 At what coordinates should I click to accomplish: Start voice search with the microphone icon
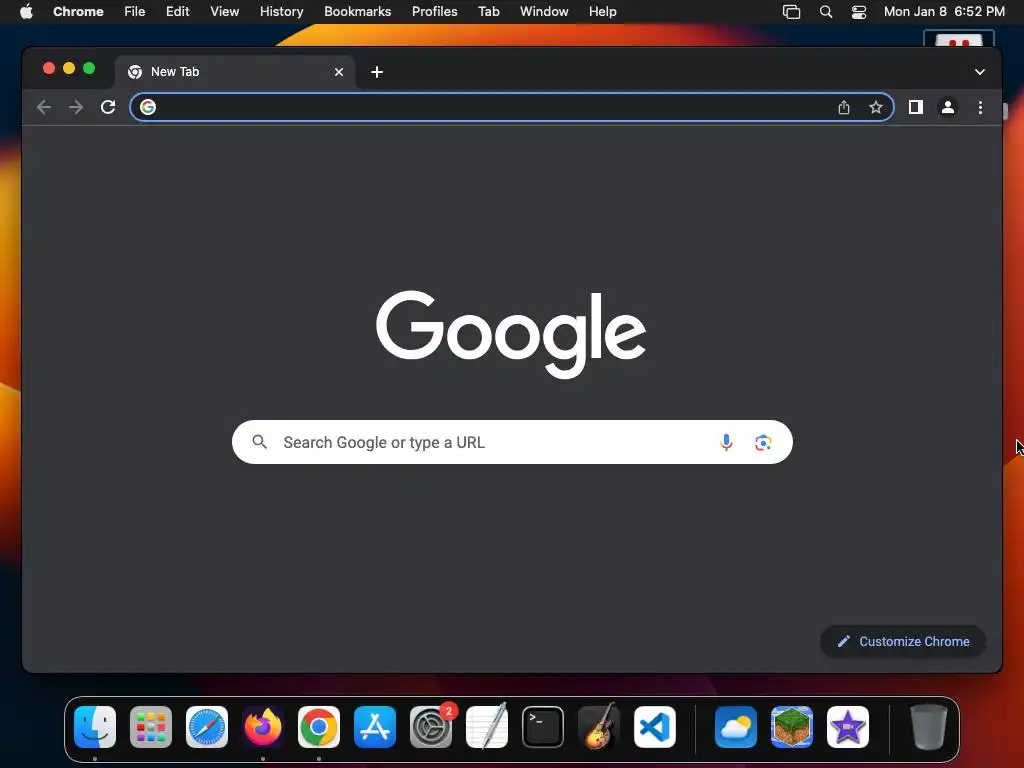(726, 442)
